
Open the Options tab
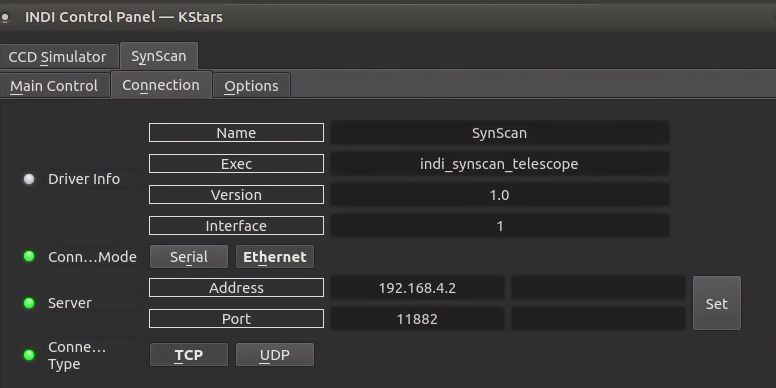click(x=251, y=86)
